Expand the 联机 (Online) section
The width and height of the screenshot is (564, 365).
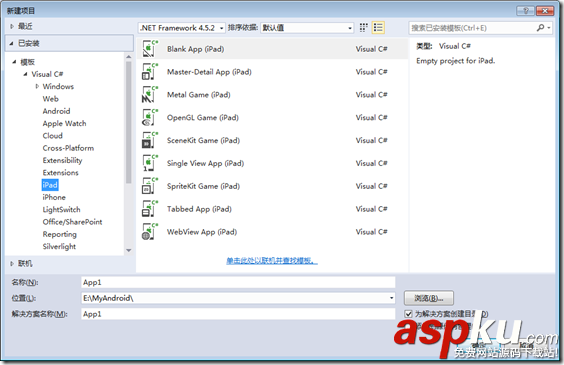(12, 264)
